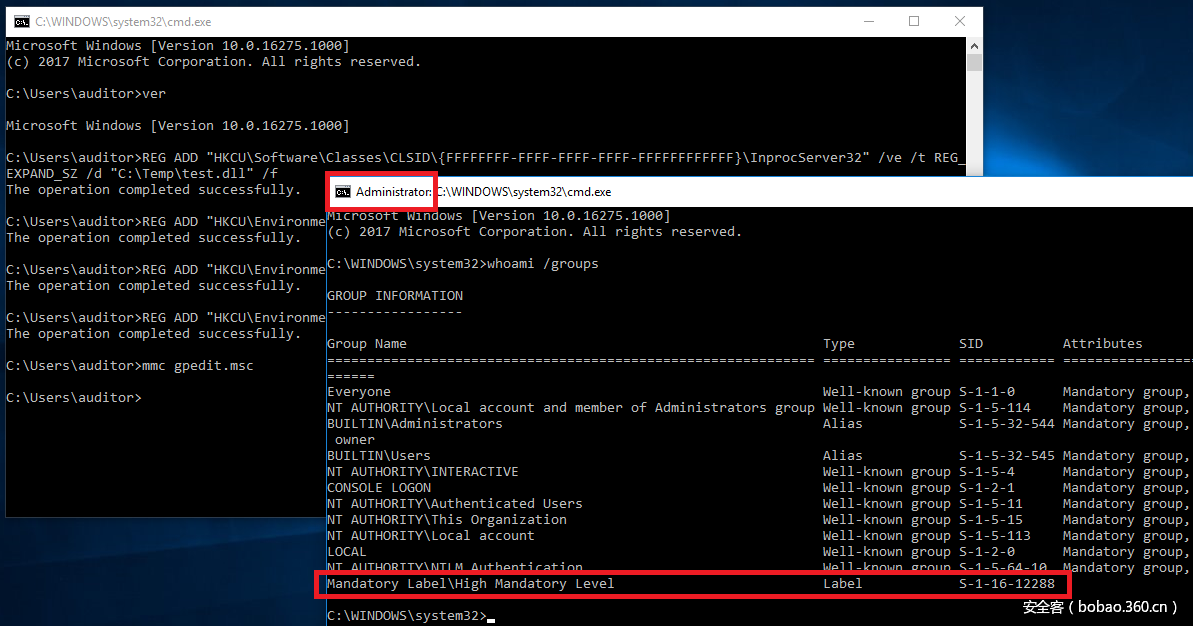Click the 'CONSOLE LOGON' group name
This screenshot has width=1193, height=626.
379,488
